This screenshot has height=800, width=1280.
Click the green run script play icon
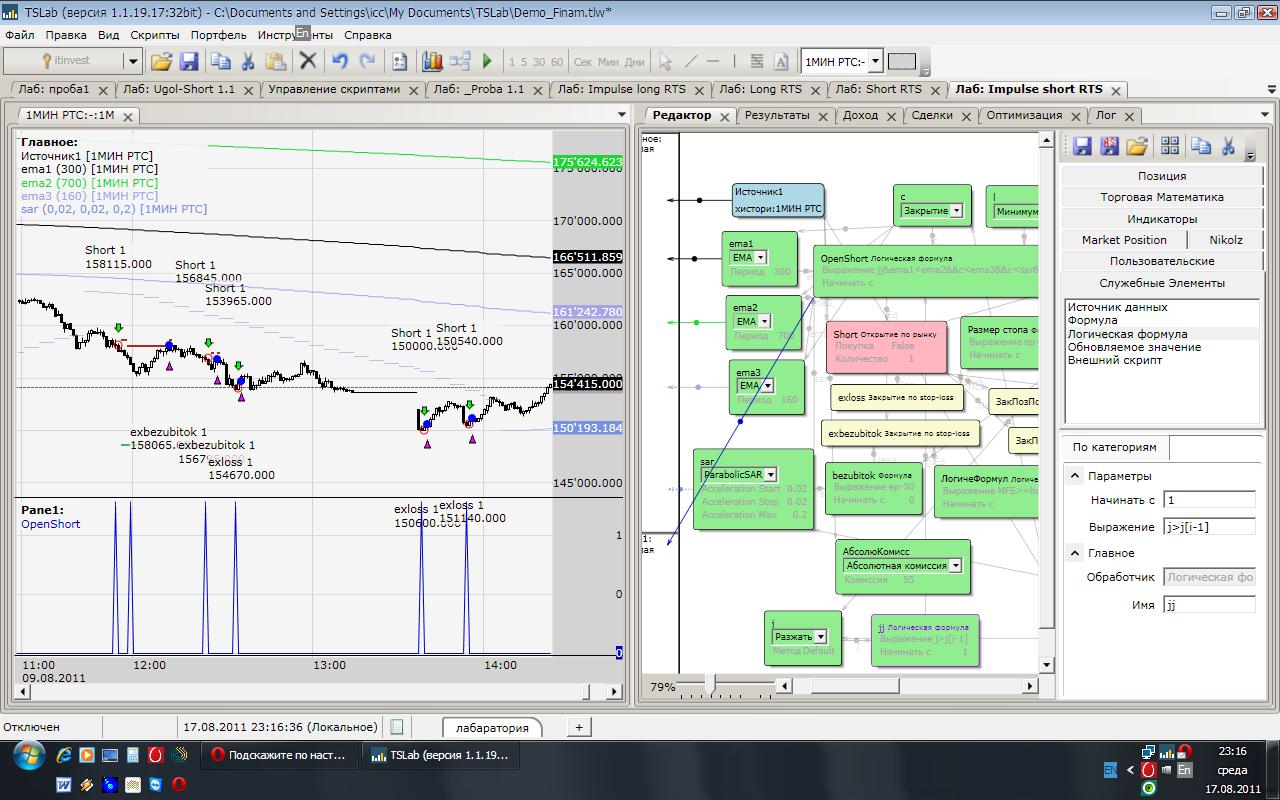(x=487, y=61)
